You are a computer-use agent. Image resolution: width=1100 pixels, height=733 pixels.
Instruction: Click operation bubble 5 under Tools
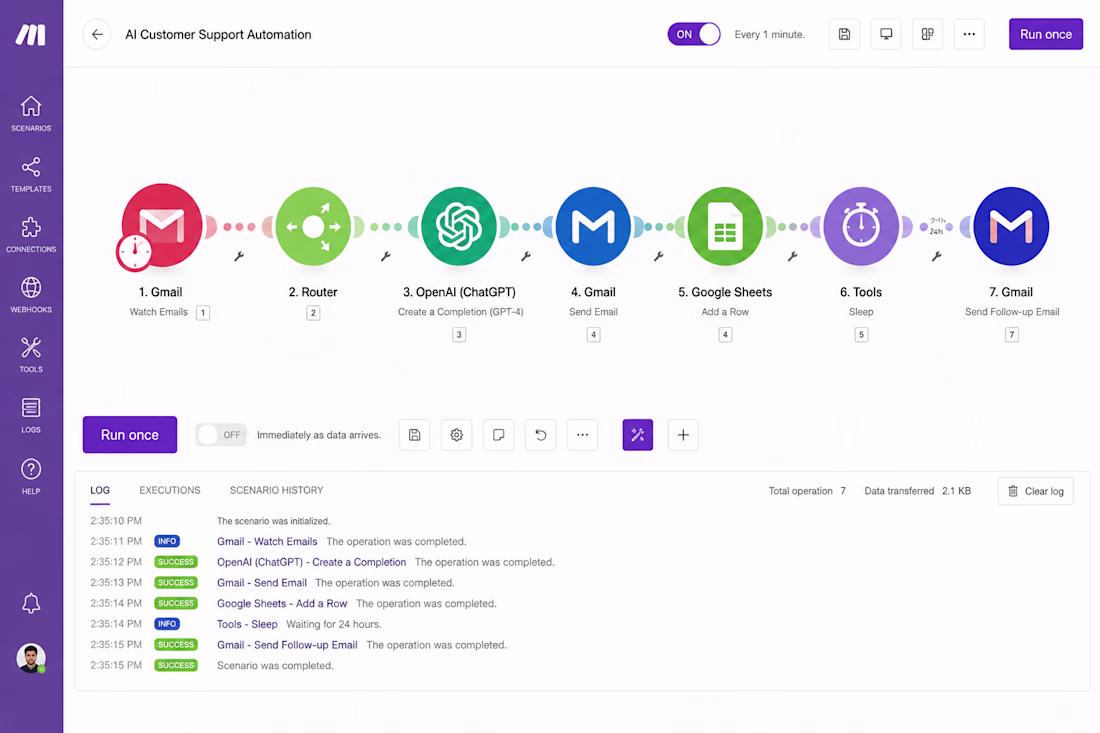[x=861, y=335]
